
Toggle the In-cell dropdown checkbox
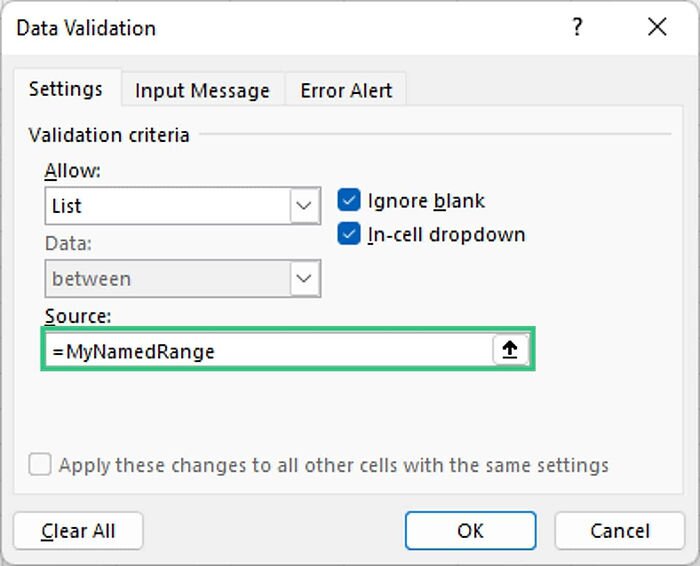[x=349, y=235]
